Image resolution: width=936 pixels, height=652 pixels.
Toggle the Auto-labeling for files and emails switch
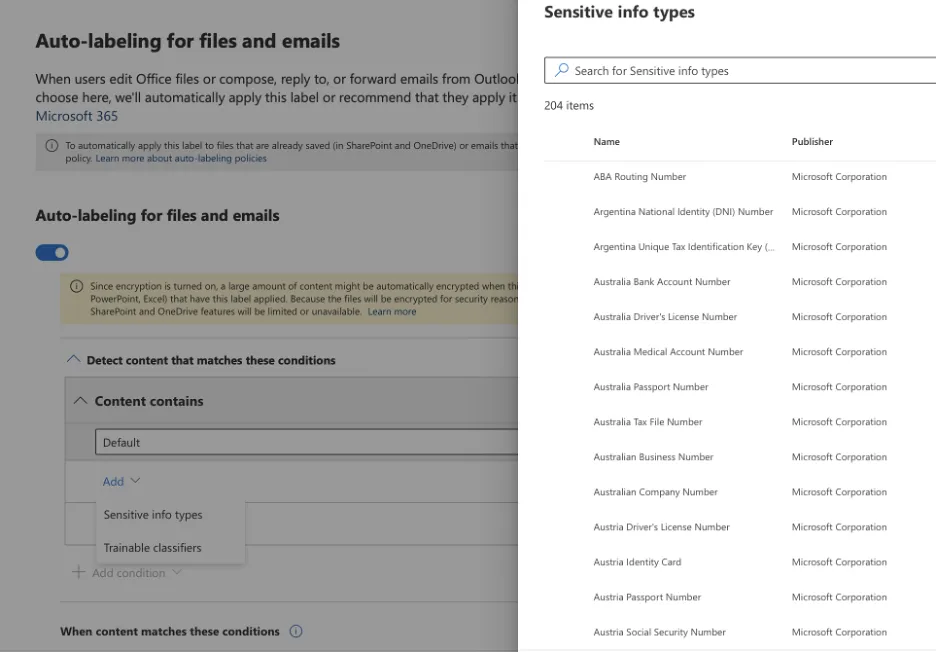click(x=52, y=253)
